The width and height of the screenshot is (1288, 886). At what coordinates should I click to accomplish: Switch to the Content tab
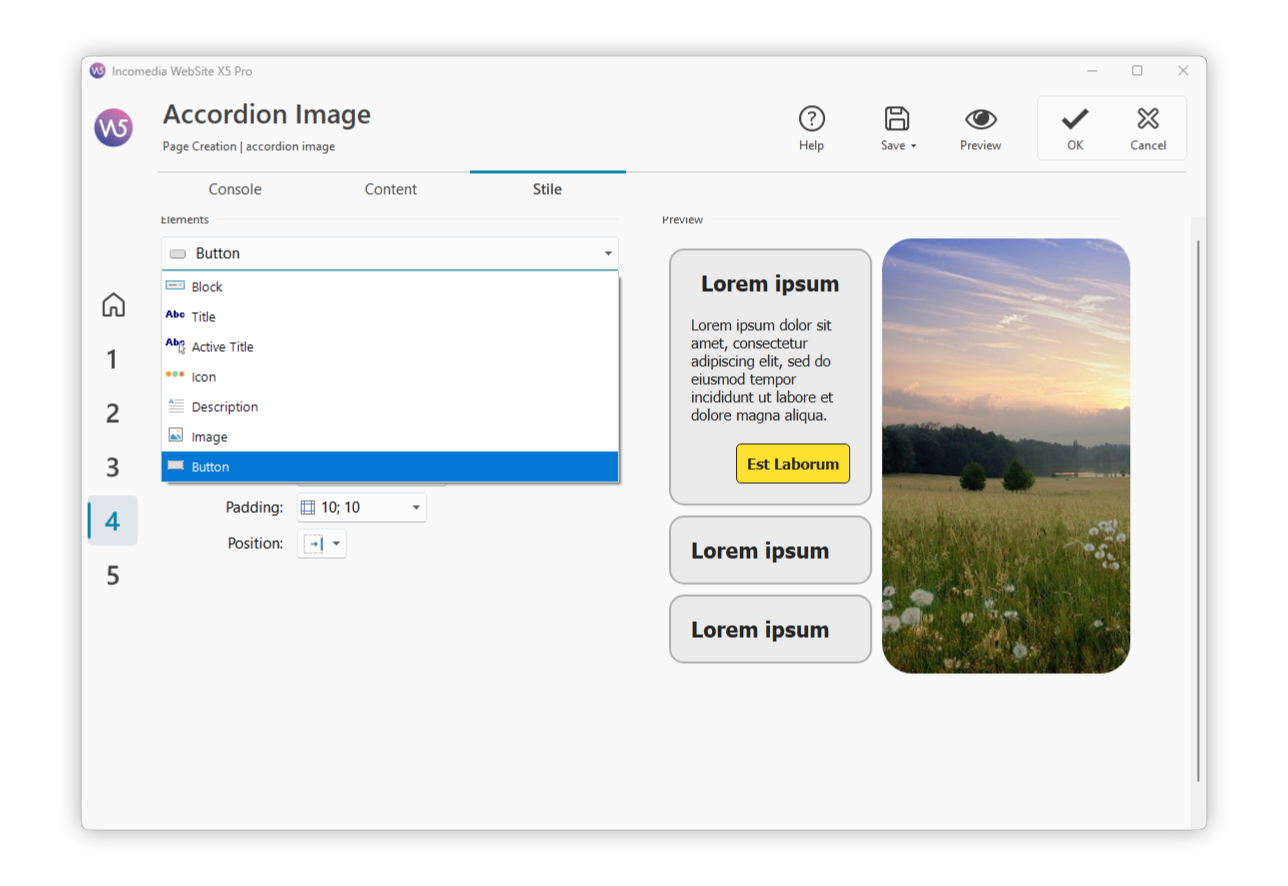coord(391,189)
